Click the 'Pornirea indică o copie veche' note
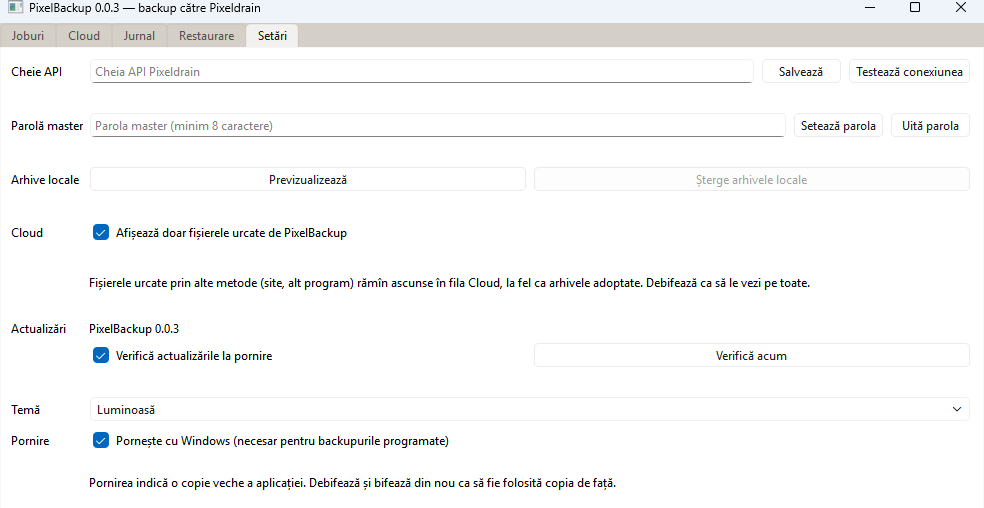Image resolution: width=984 pixels, height=508 pixels. pos(353,484)
